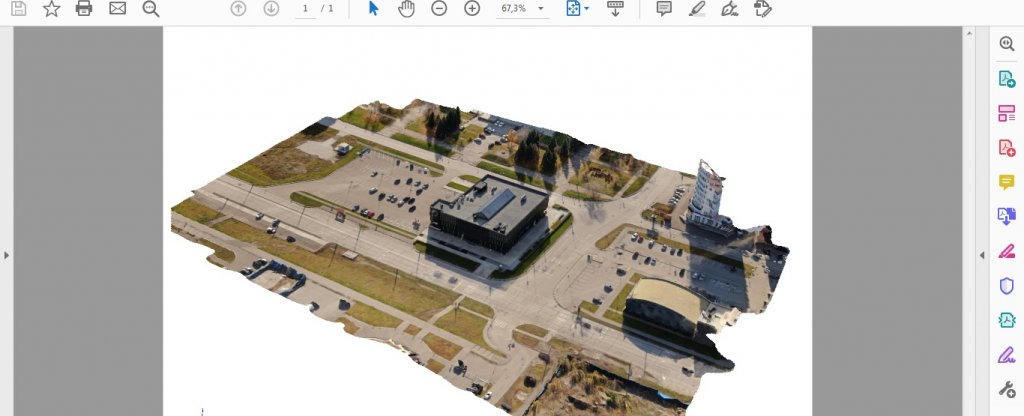The image size is (1024, 416).
Task: Open the zoom level dropdown arrow
Action: click(541, 8)
